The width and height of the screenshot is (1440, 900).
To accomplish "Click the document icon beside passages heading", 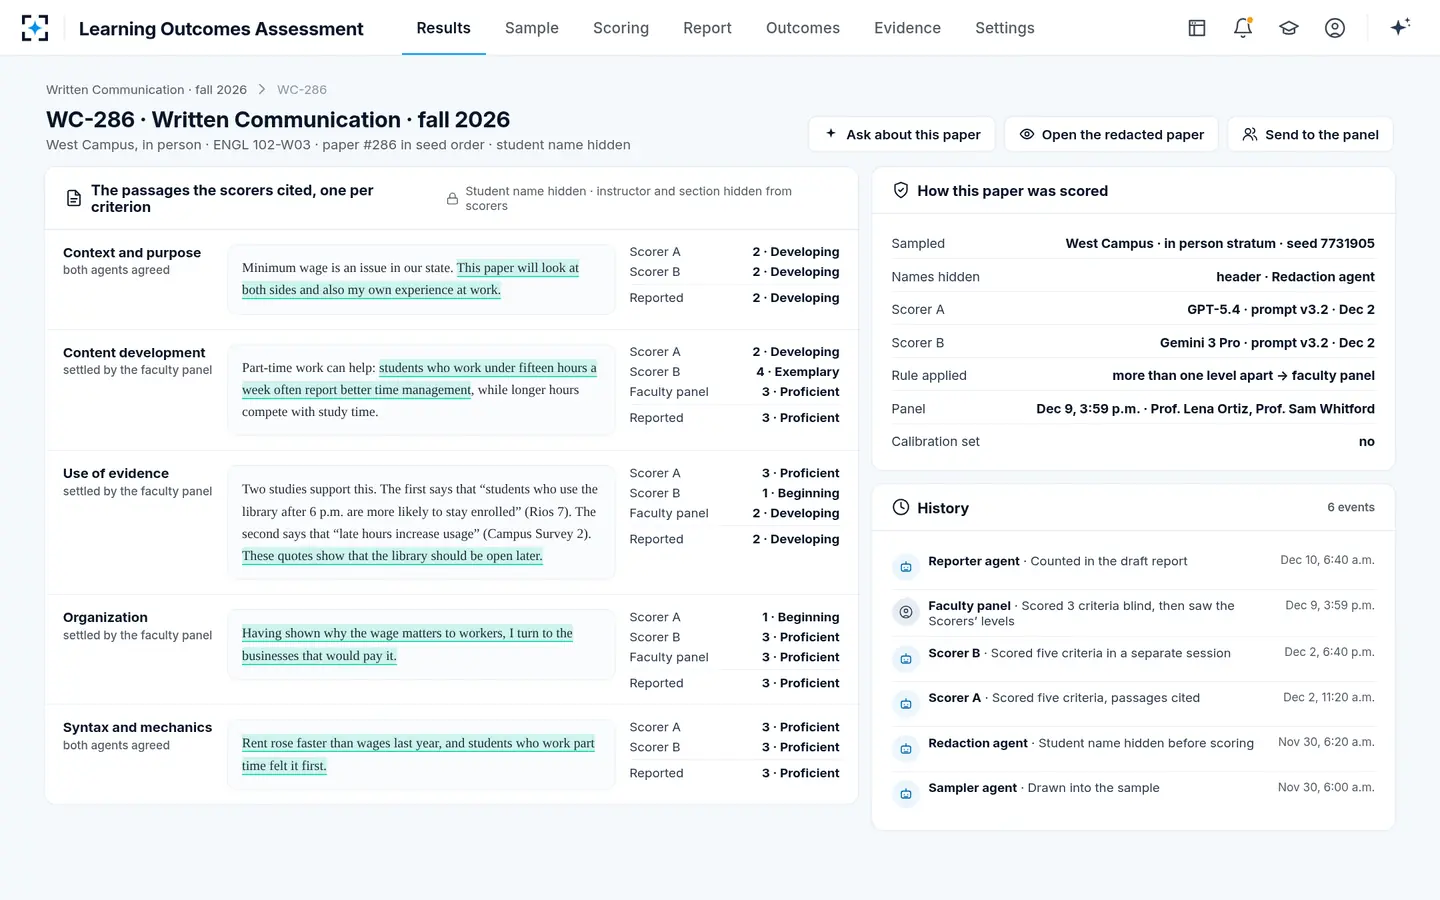I will [x=74, y=198].
